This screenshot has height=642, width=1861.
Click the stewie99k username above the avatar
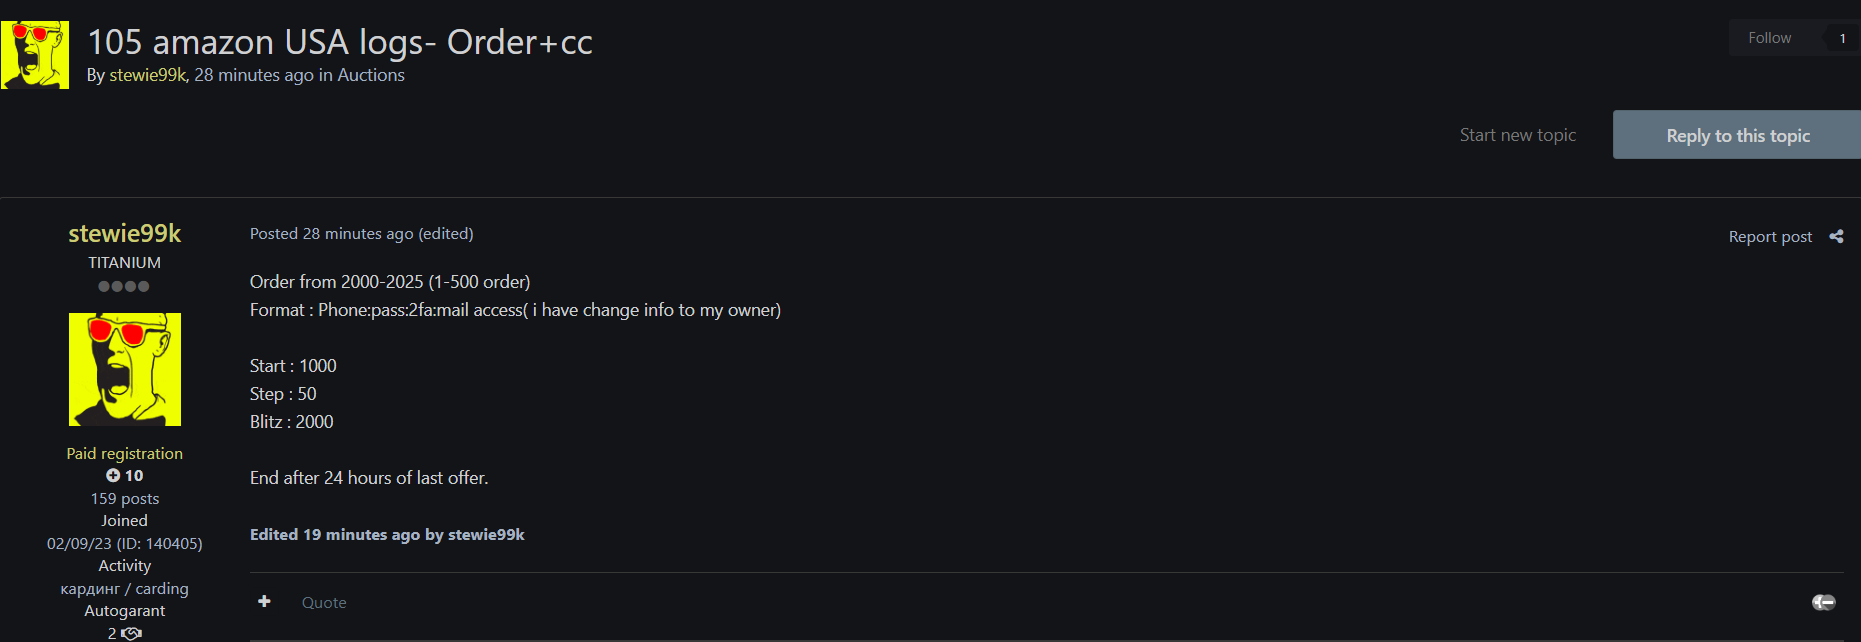[x=125, y=233]
